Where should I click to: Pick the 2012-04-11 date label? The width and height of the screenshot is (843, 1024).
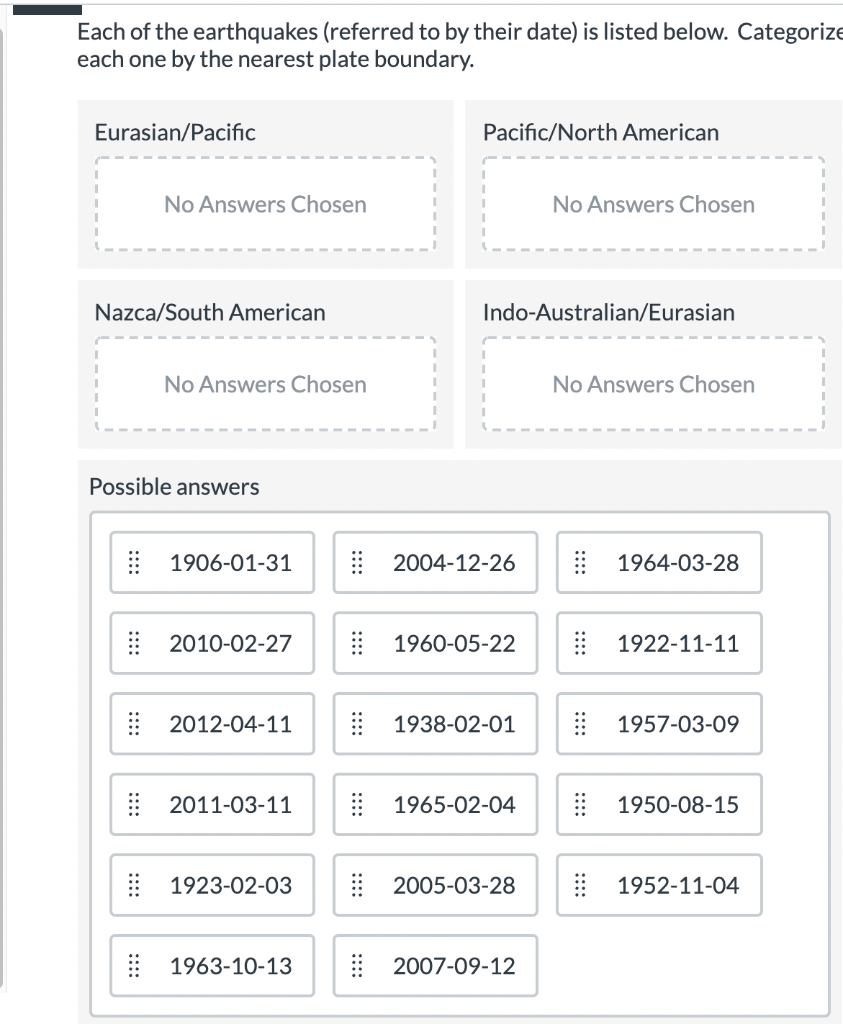pyautogui.click(x=231, y=724)
